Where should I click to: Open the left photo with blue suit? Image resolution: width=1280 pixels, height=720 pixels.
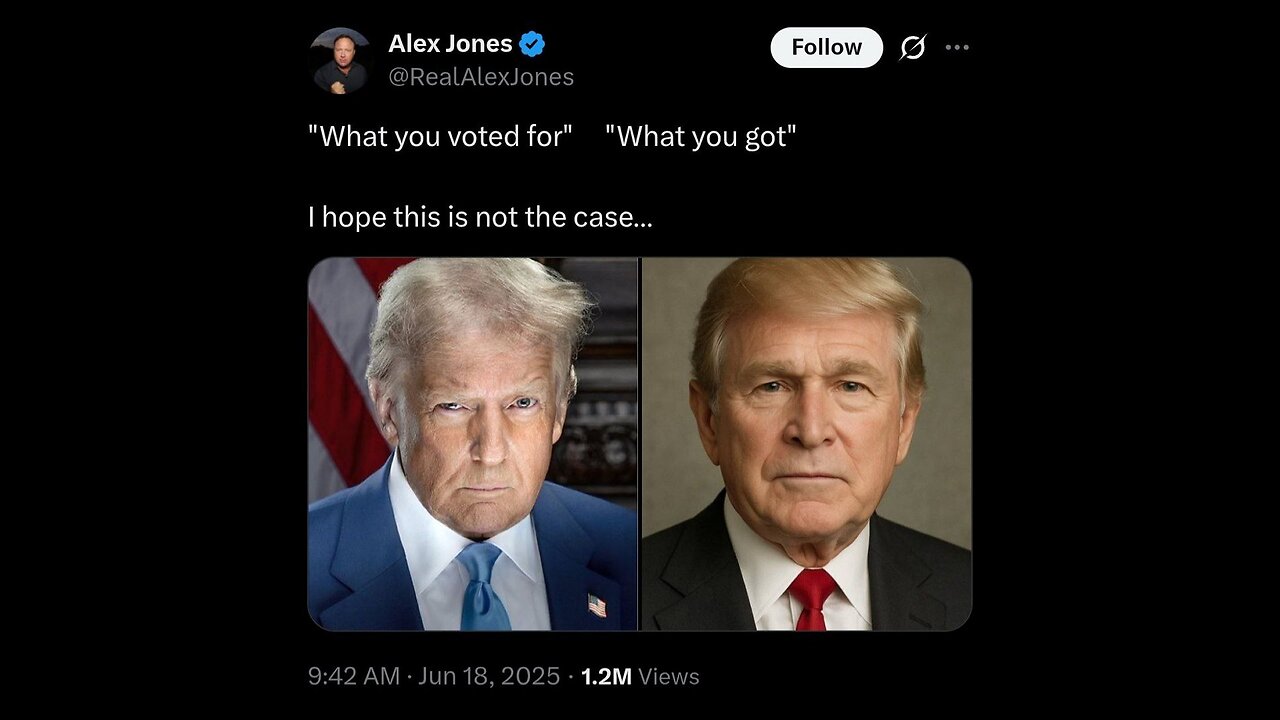[472, 444]
